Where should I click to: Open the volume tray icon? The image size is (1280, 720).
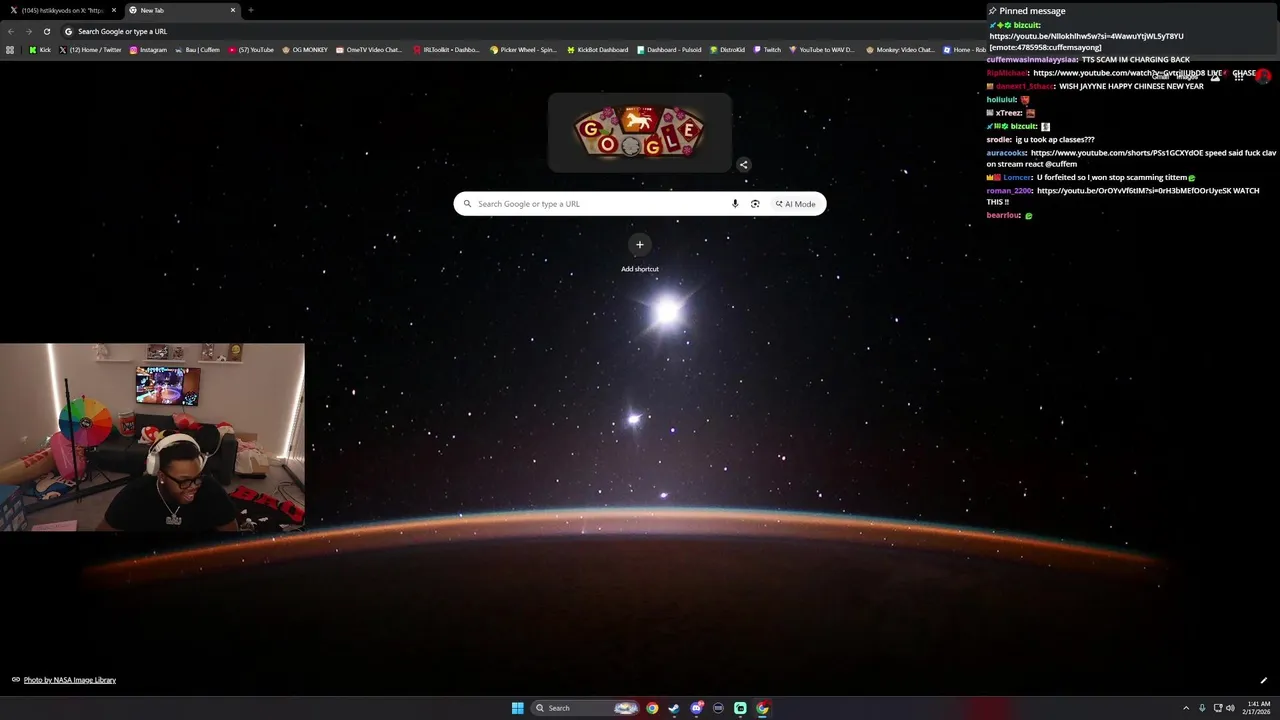click(x=1230, y=708)
